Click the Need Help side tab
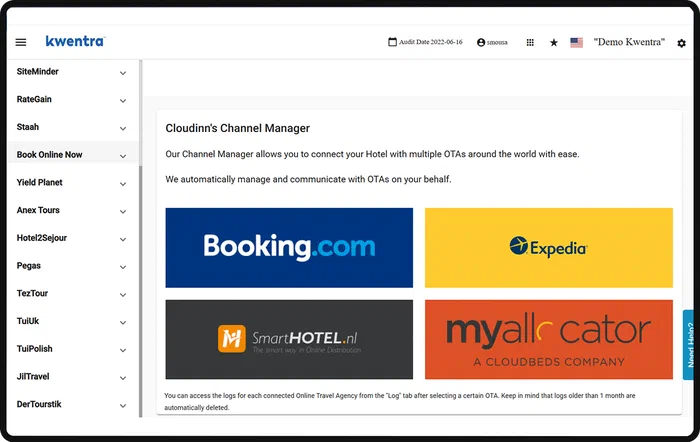This screenshot has width=700, height=442. 688,345
